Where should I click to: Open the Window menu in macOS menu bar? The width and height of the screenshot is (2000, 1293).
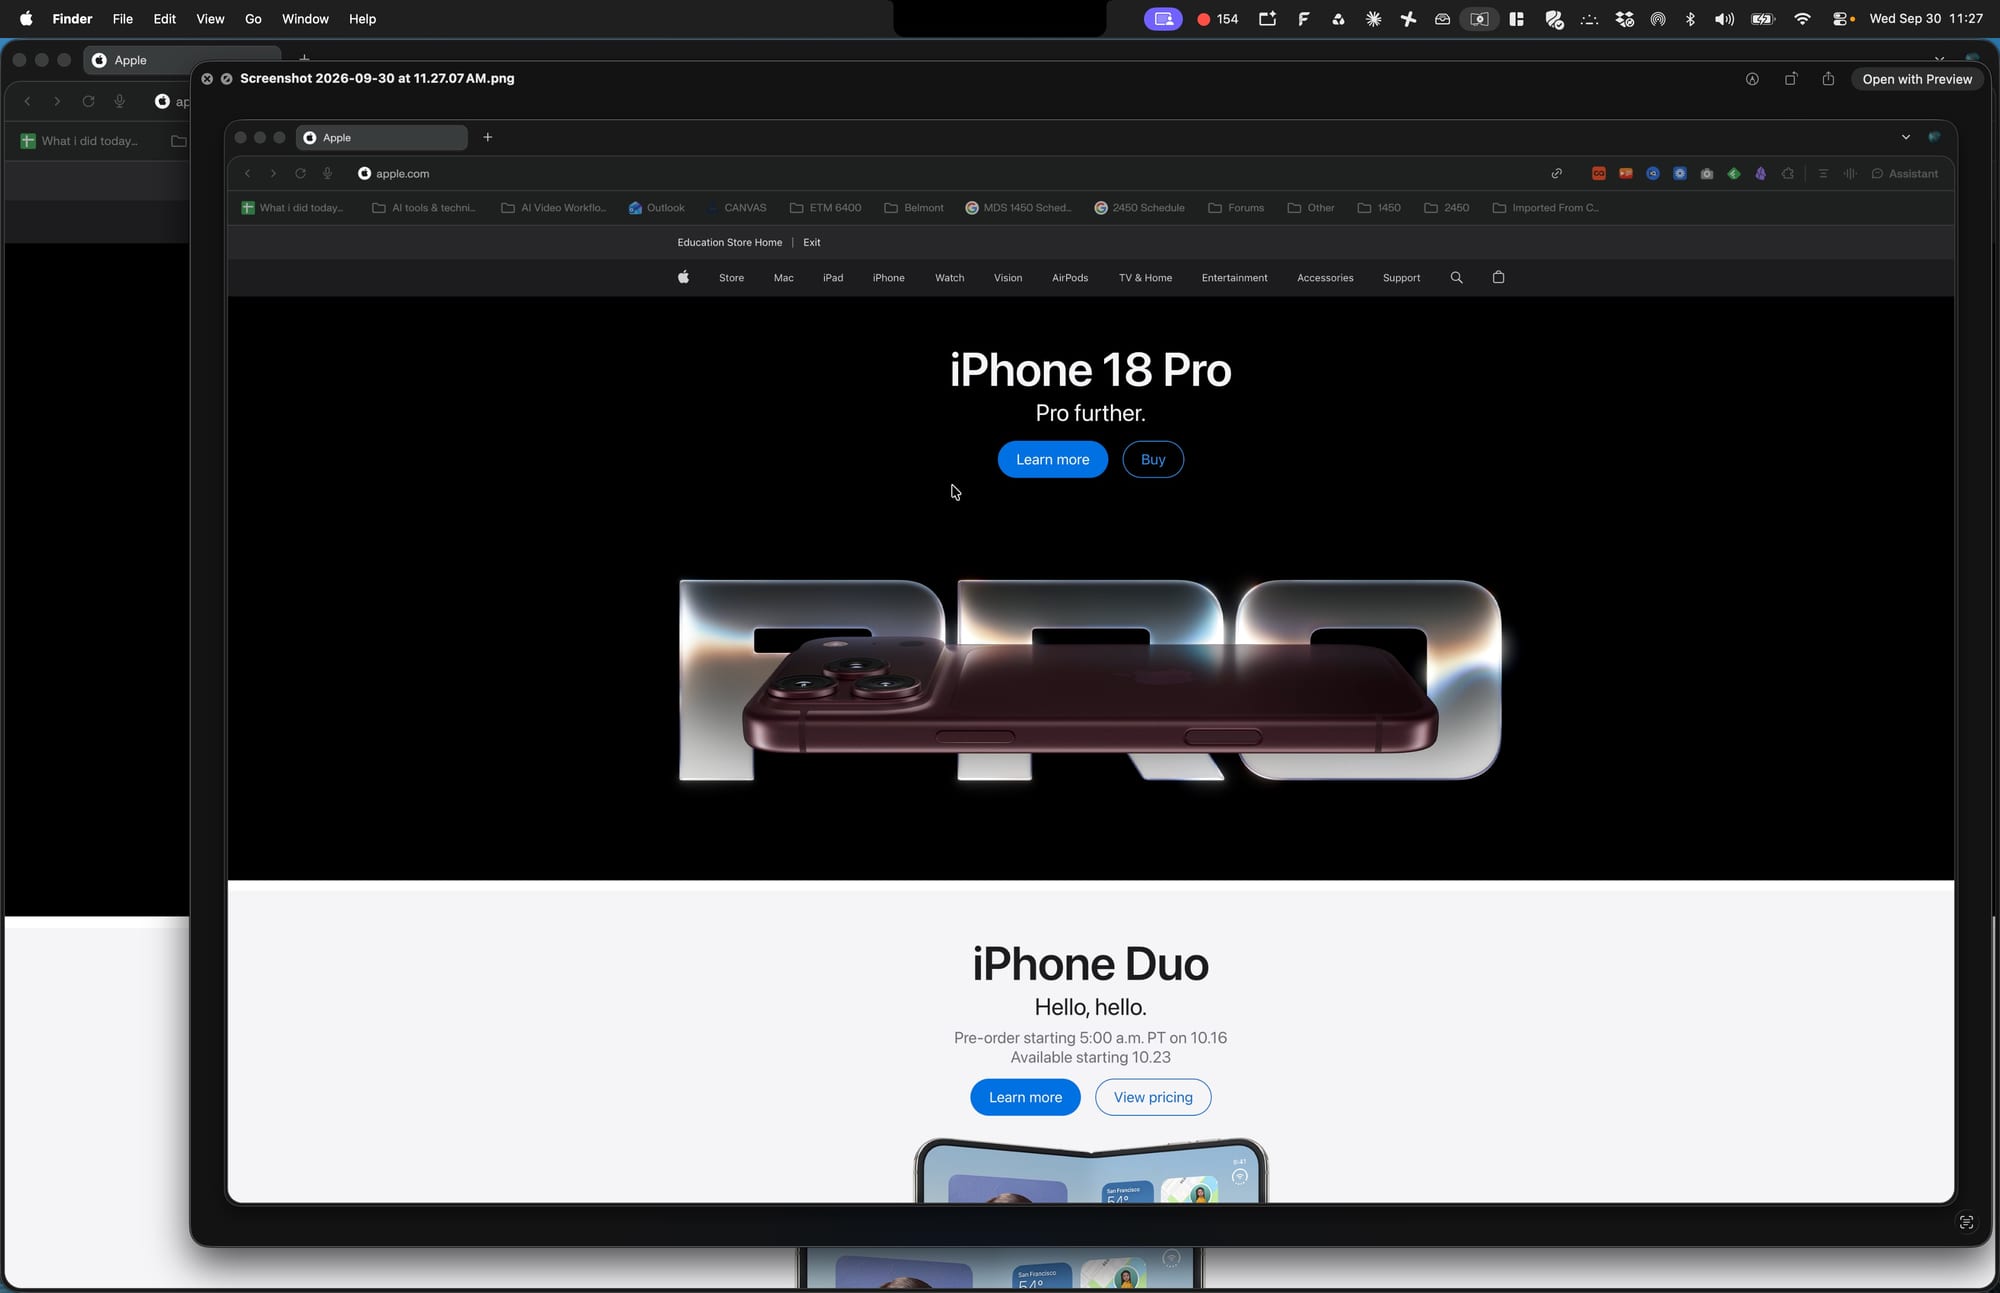pos(305,19)
